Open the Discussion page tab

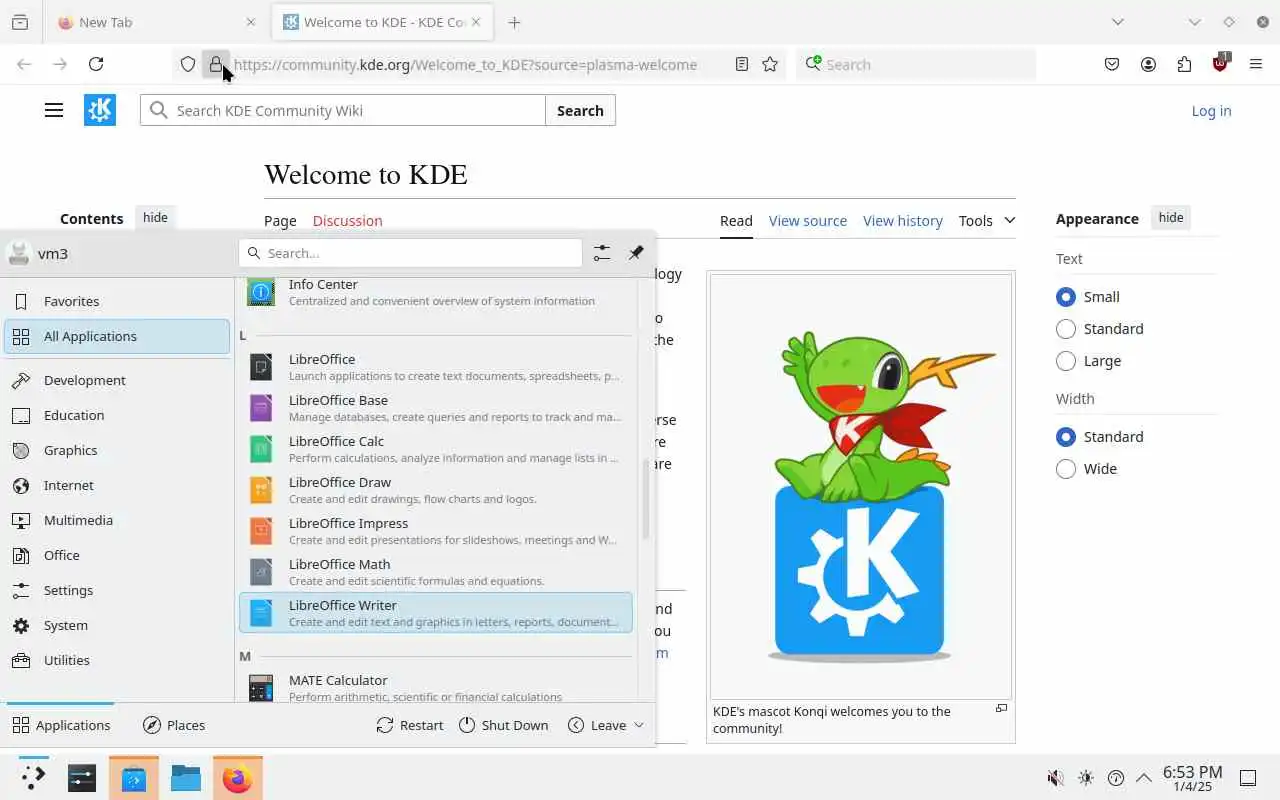coord(347,221)
